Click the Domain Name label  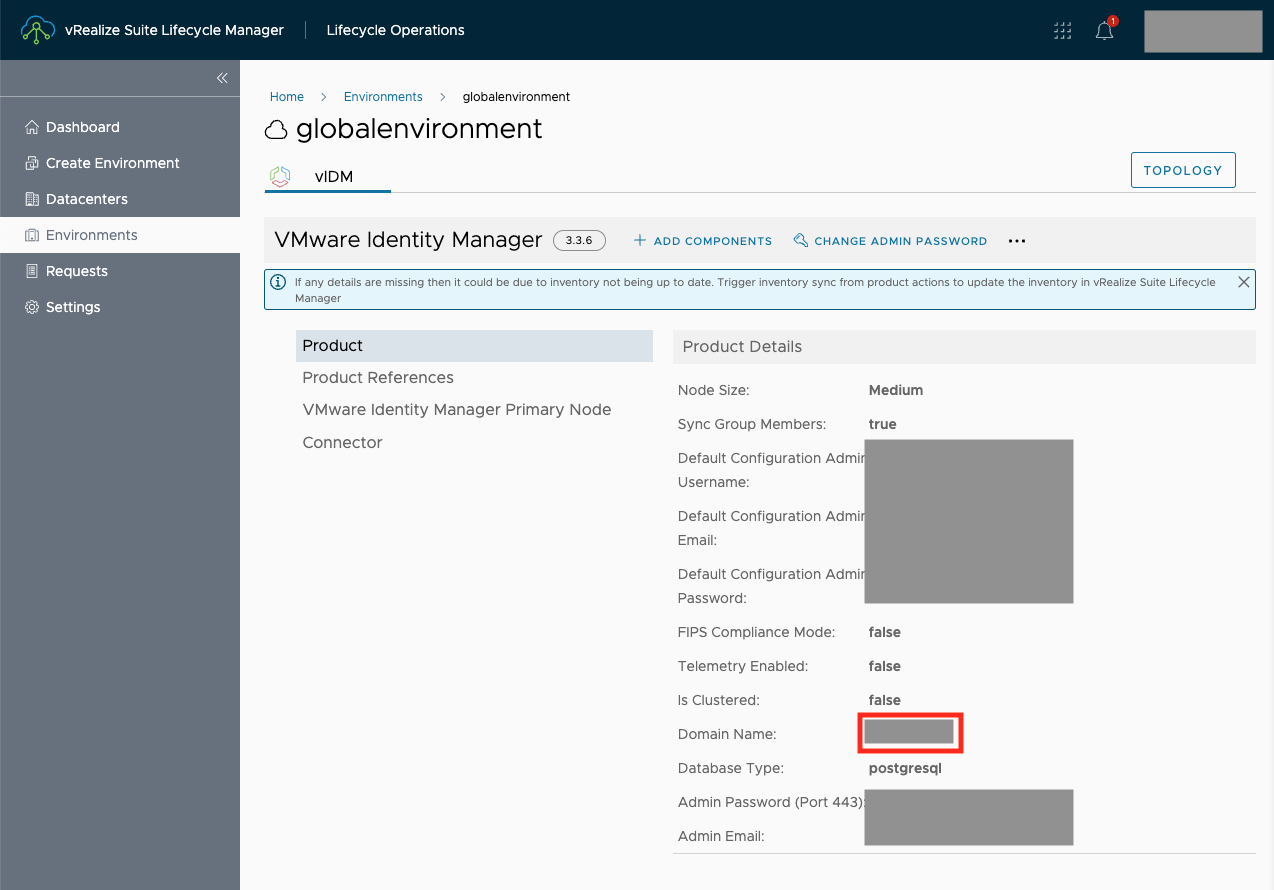tap(727, 734)
